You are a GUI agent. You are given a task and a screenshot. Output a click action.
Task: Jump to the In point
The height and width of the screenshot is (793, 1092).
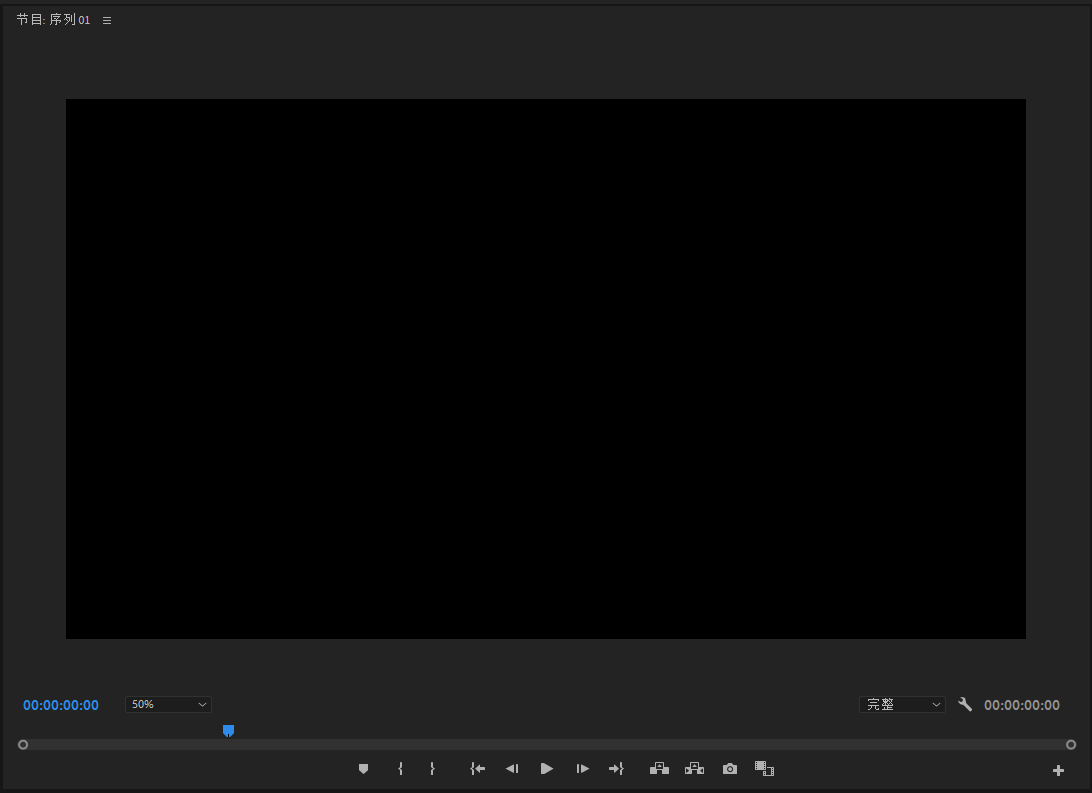point(478,769)
